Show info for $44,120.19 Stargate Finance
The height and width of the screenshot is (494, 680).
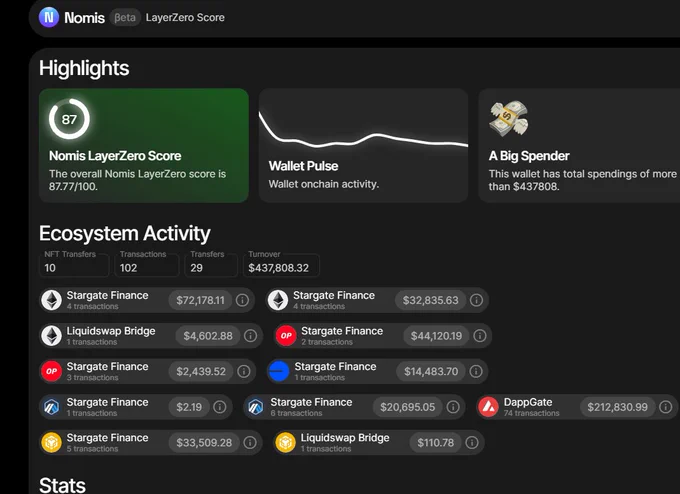(480, 336)
